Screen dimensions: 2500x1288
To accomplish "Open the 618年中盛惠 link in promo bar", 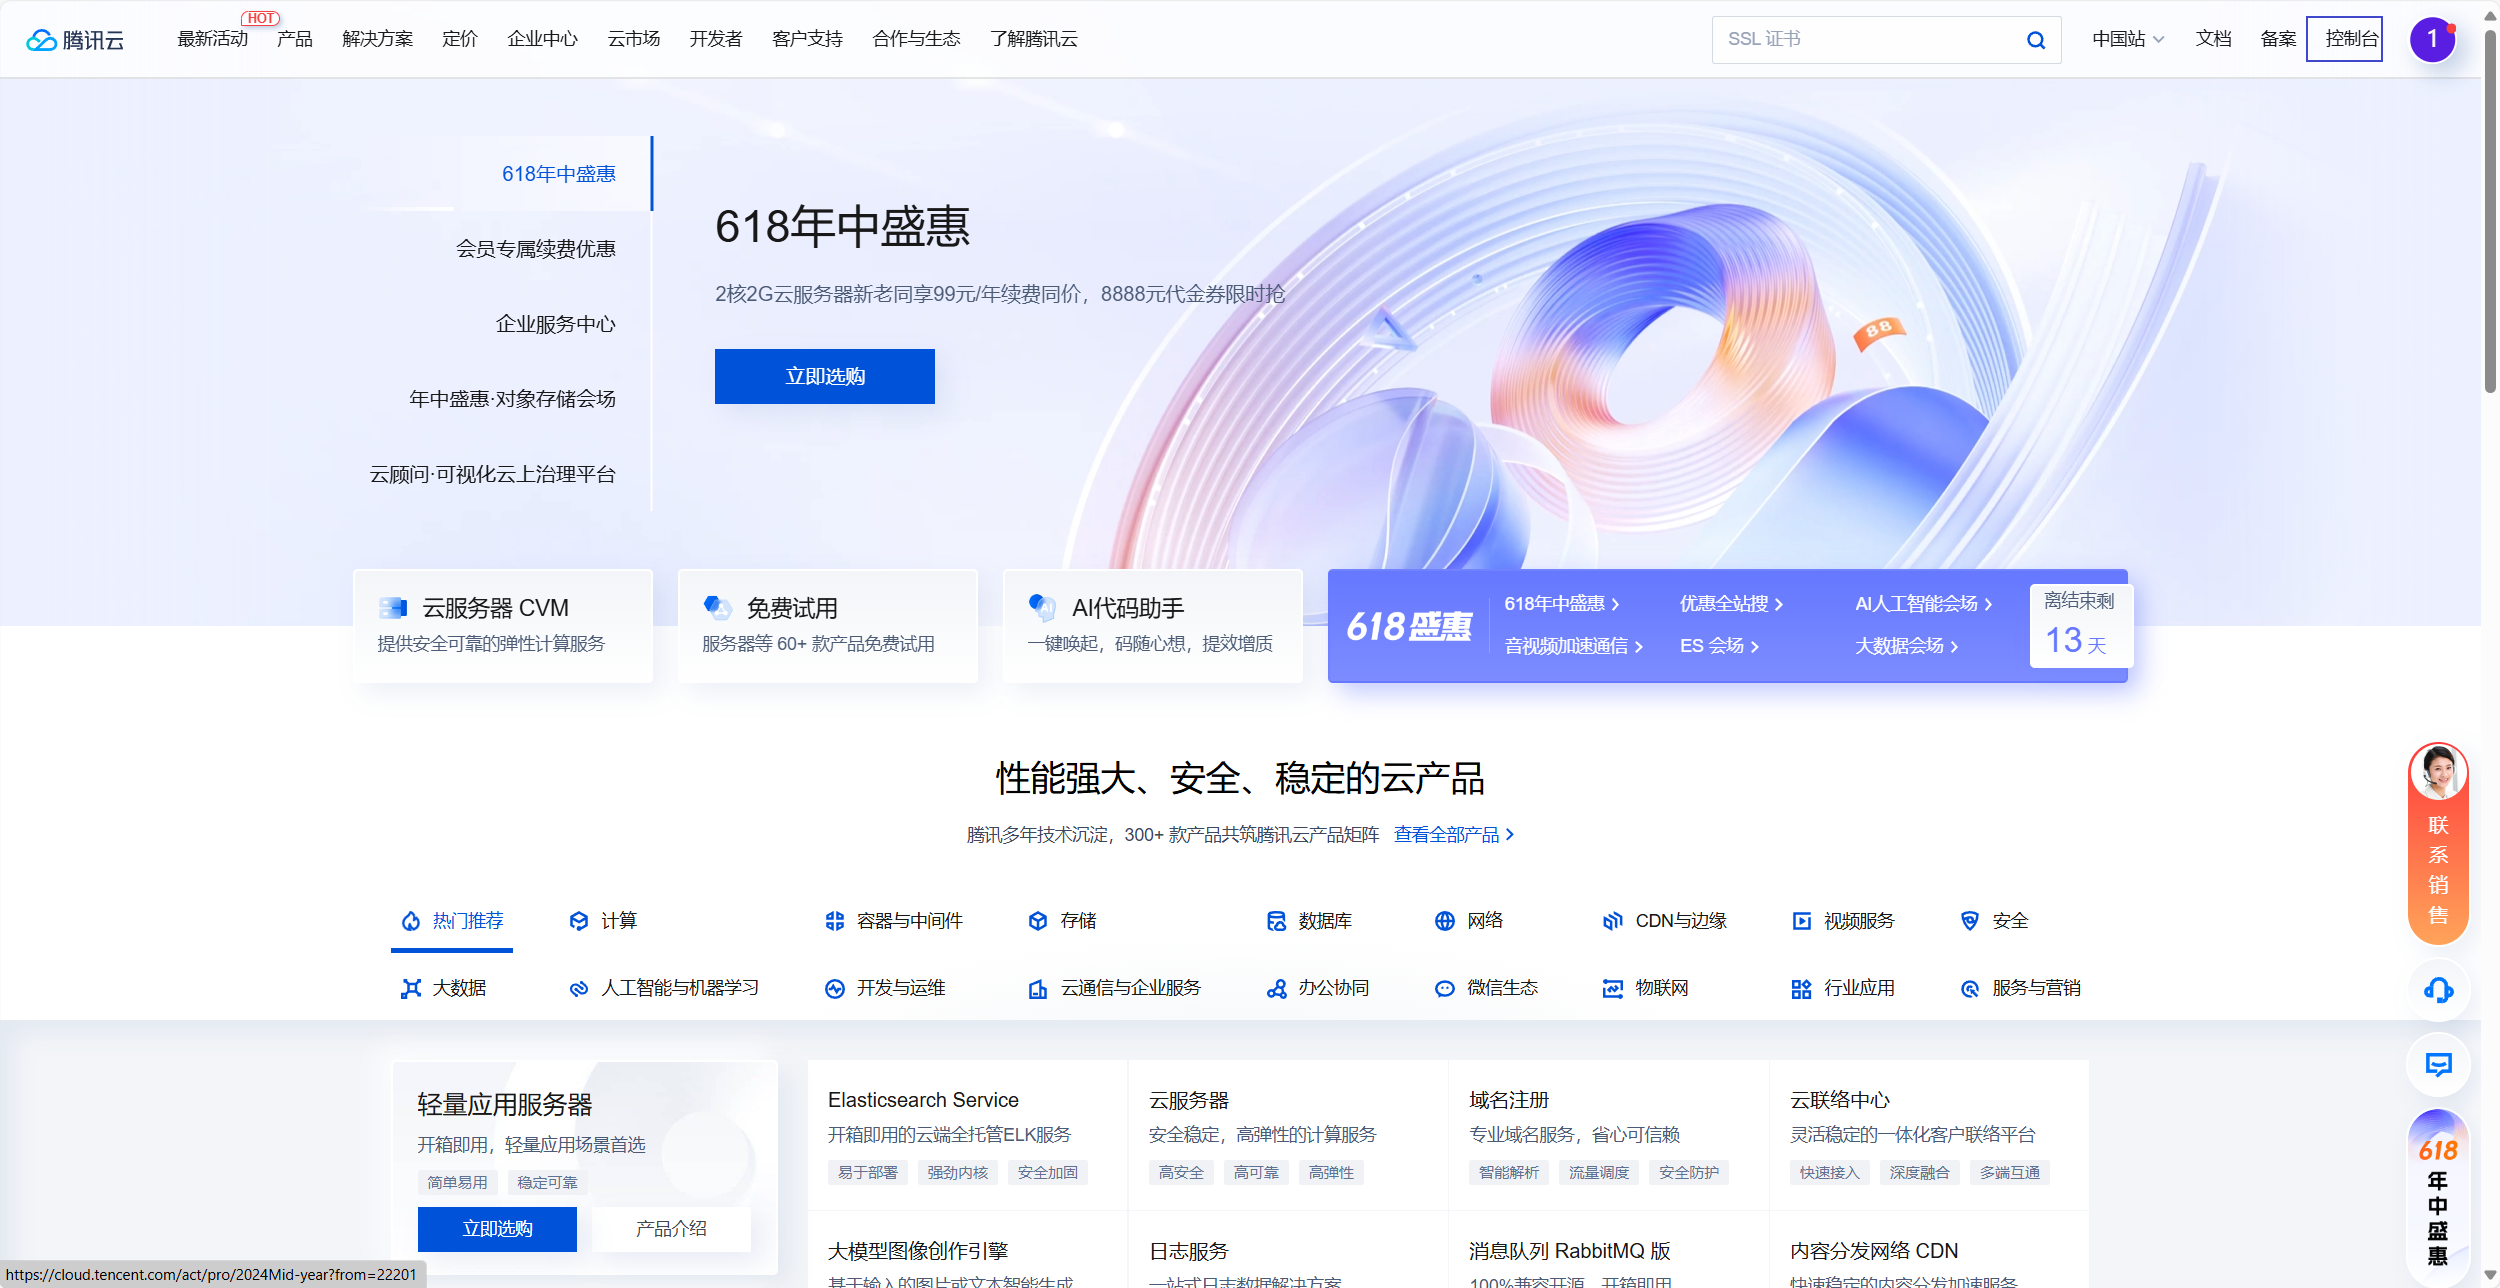I will 1561,604.
